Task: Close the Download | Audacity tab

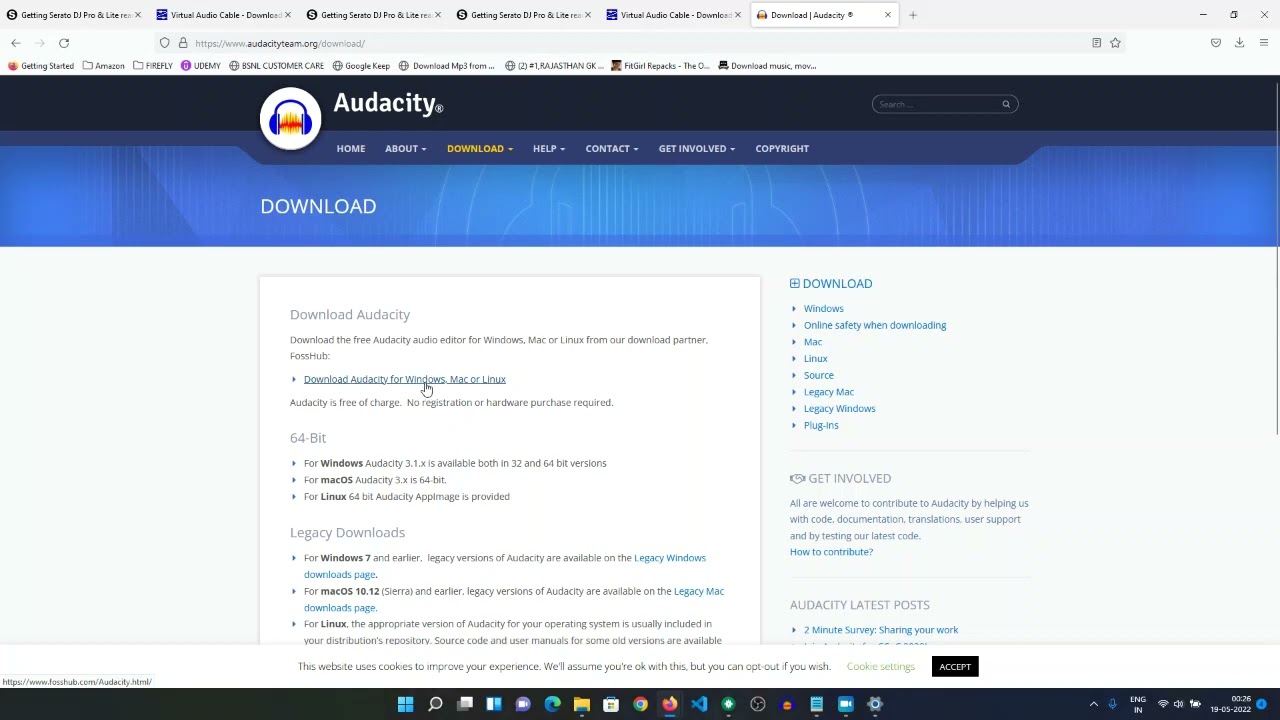Action: point(887,15)
